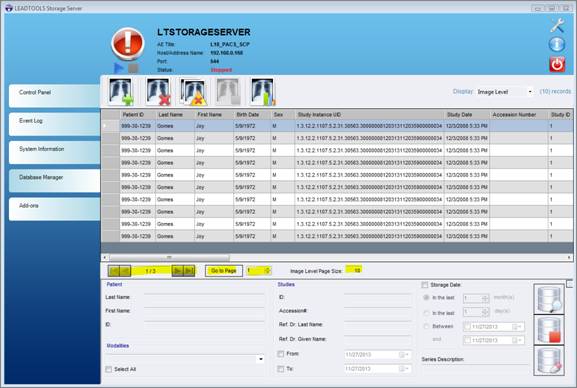Go to first page arrow button
577x388 pixels.
114,271
